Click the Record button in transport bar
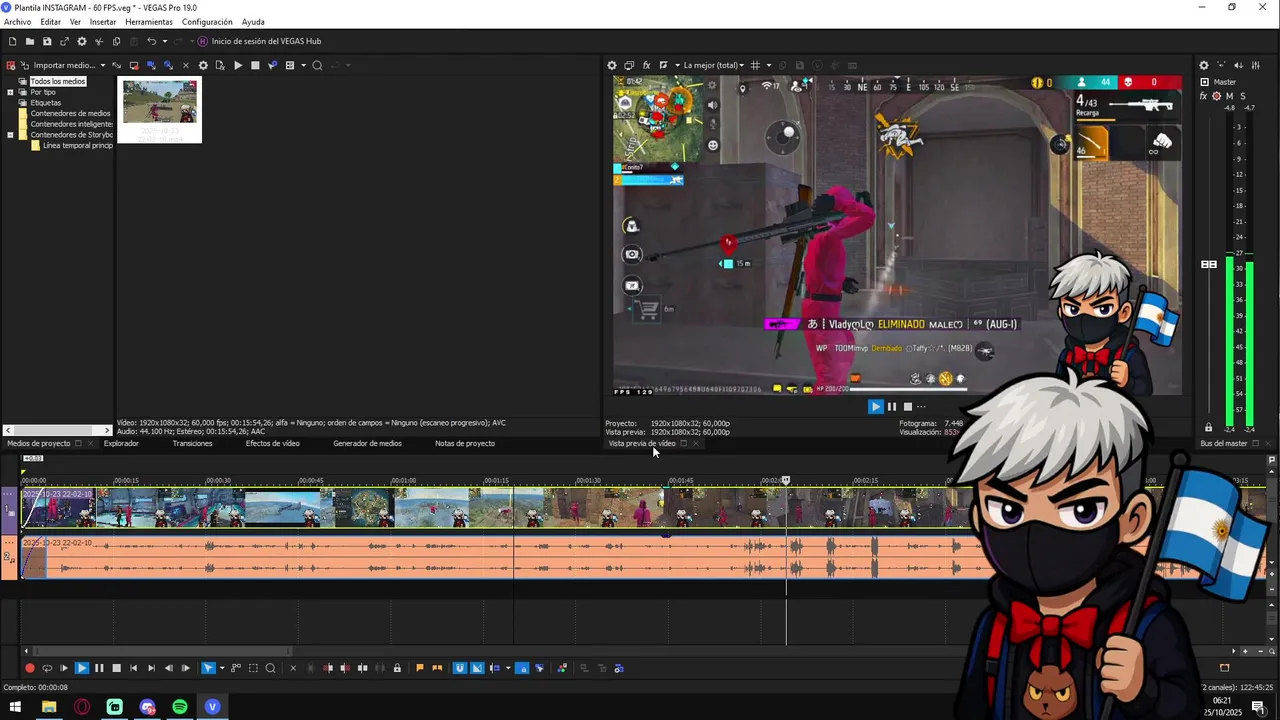Image resolution: width=1280 pixels, height=720 pixels. (30, 668)
